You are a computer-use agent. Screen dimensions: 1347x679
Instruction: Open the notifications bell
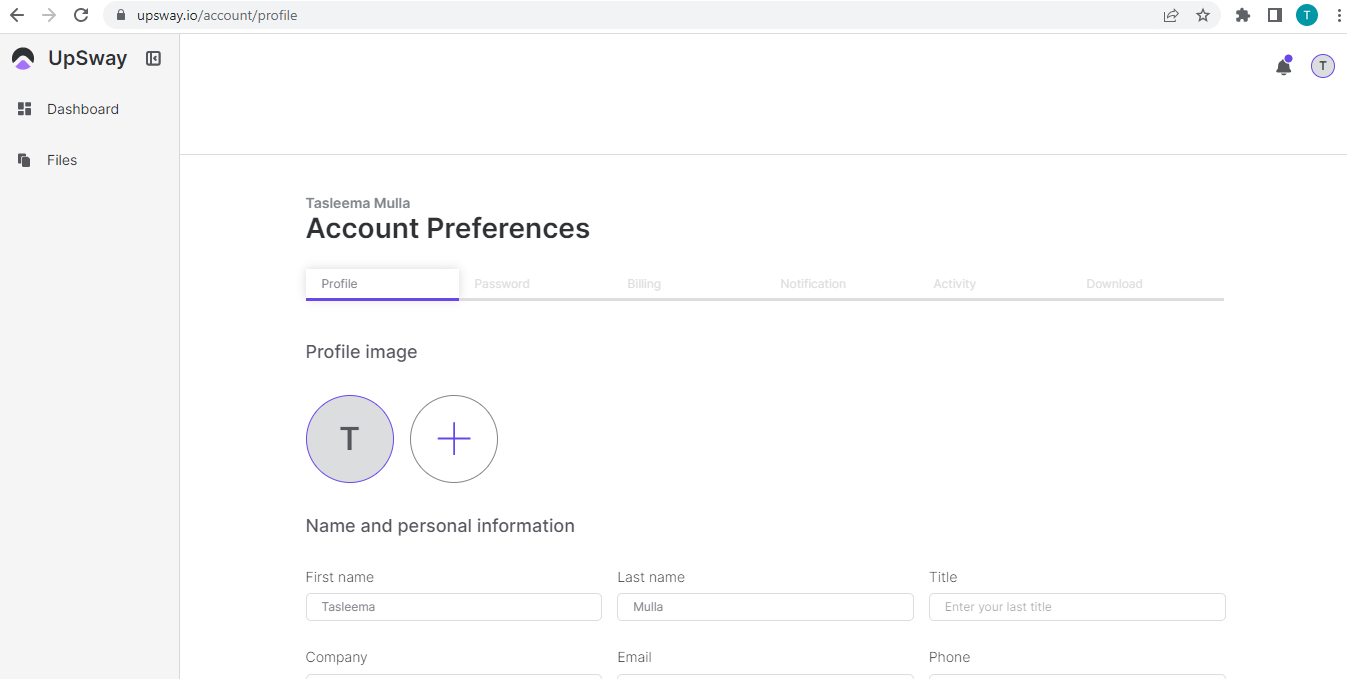tap(1283, 67)
